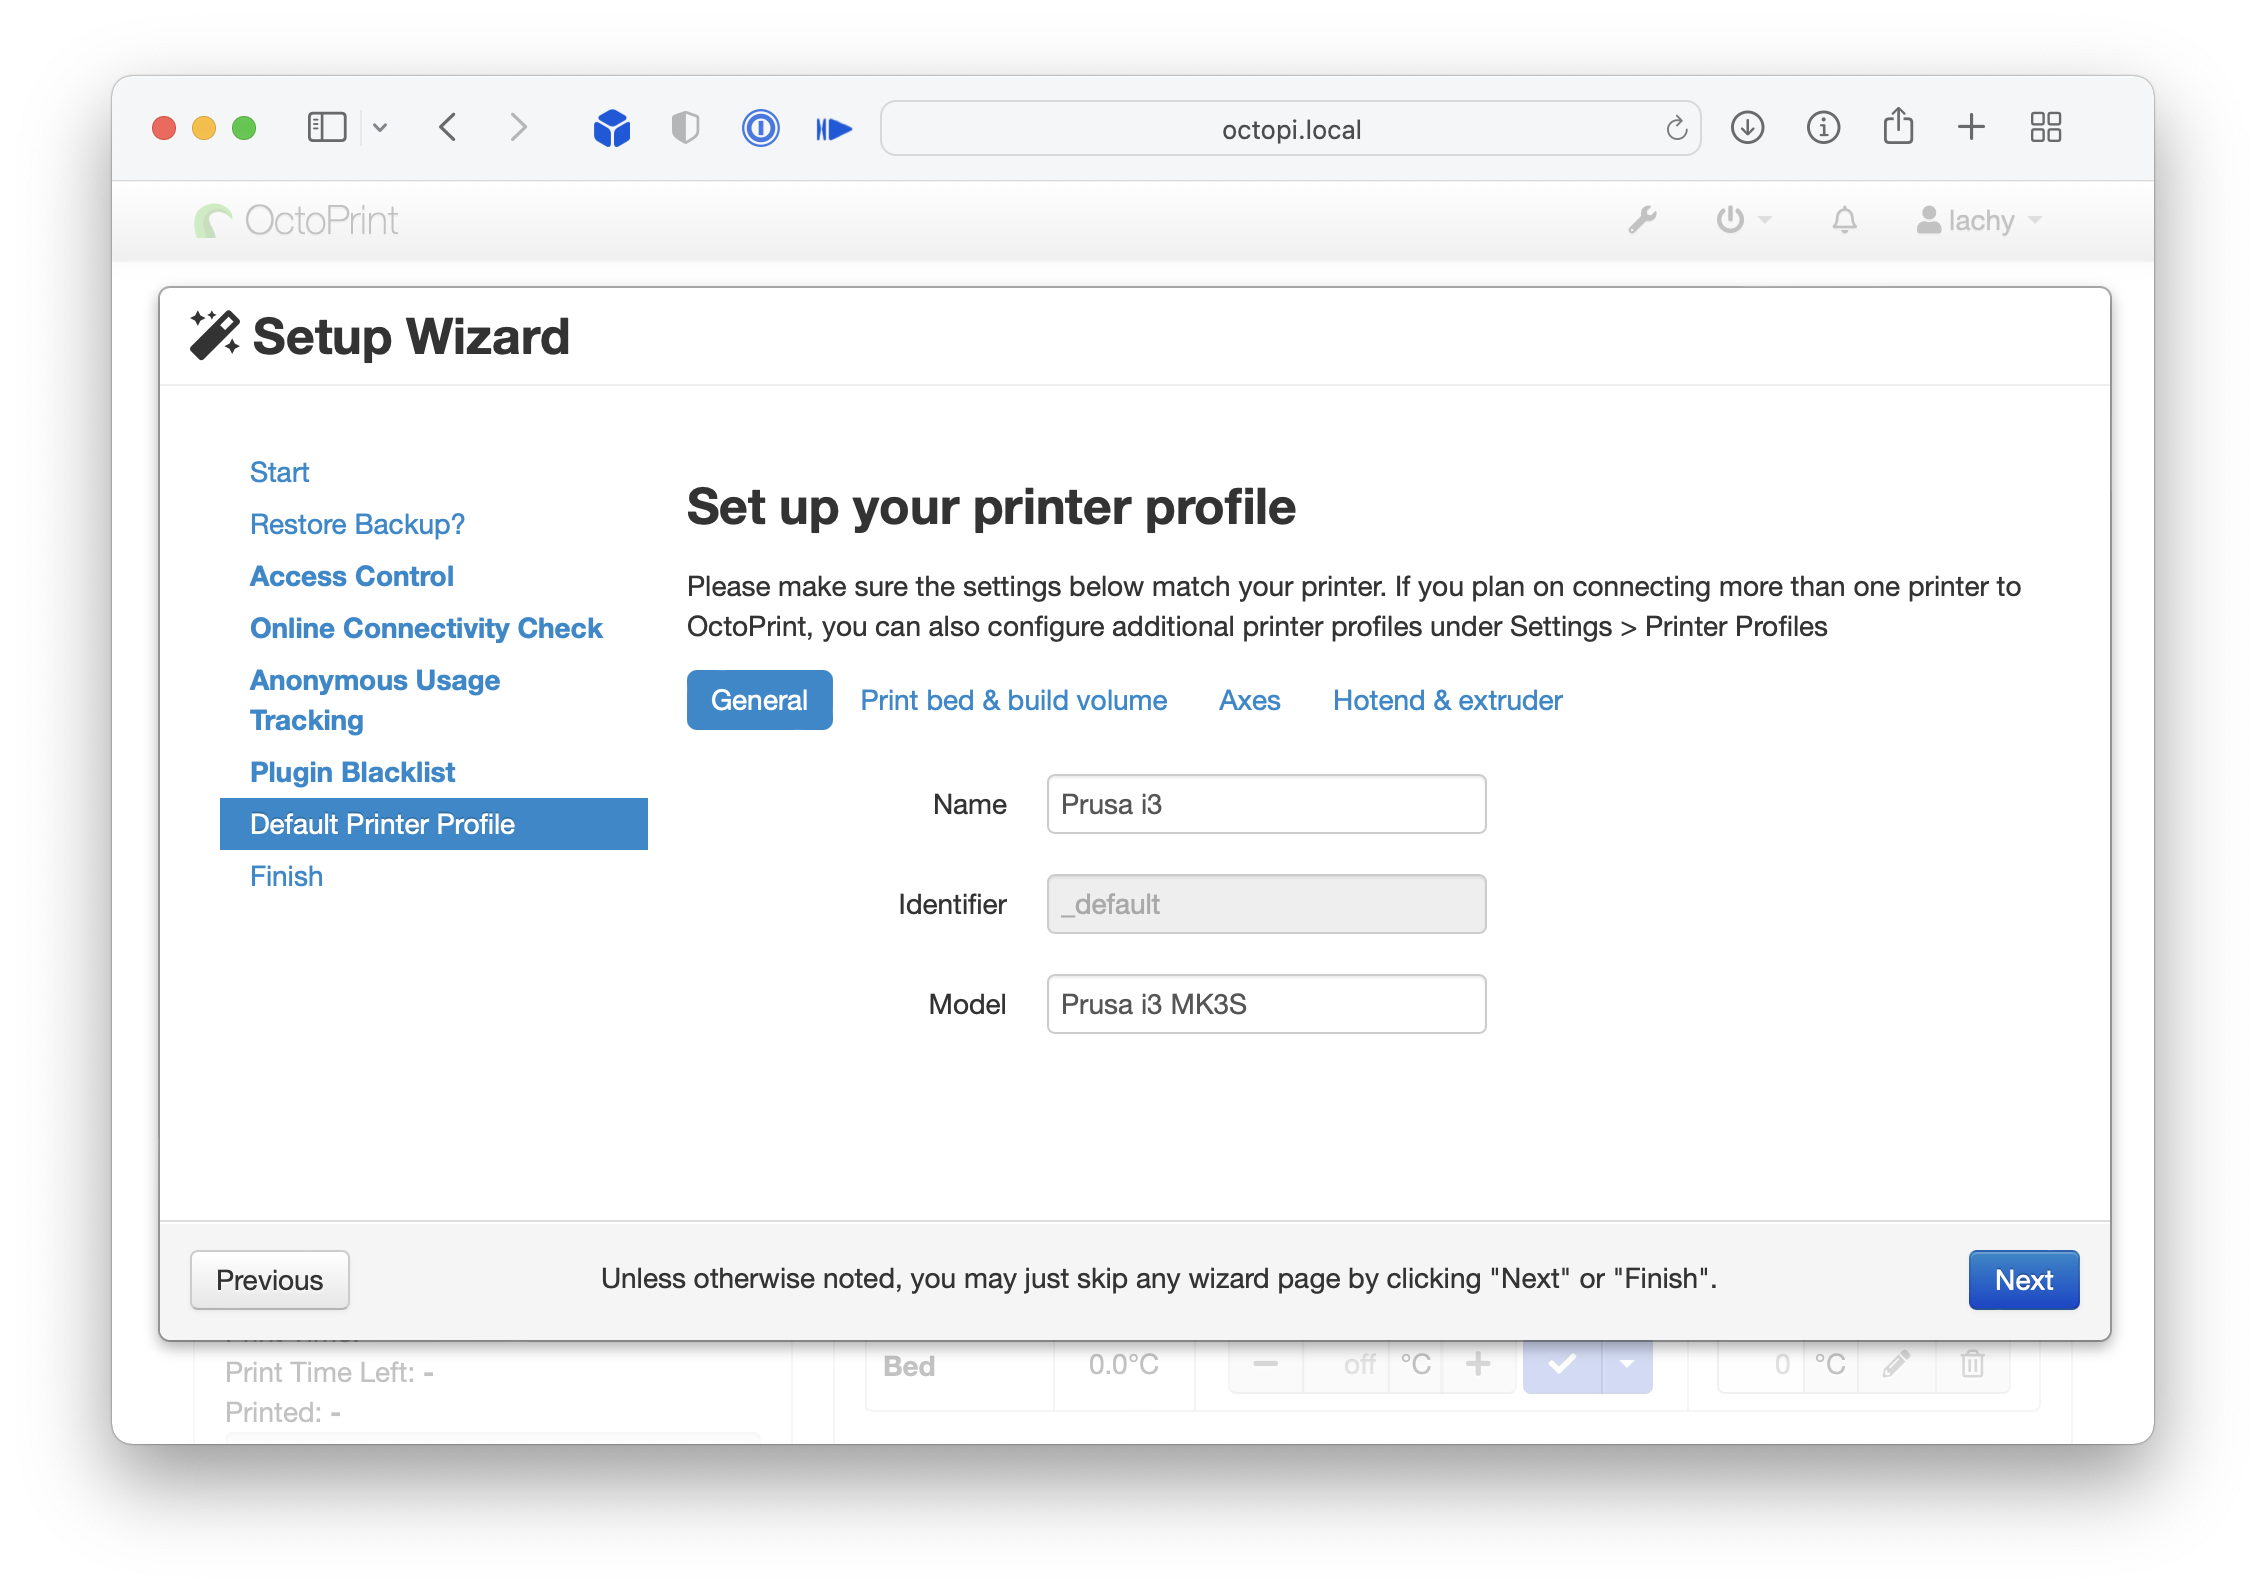The image size is (2266, 1592).
Task: Select the General tab
Action: (x=759, y=700)
